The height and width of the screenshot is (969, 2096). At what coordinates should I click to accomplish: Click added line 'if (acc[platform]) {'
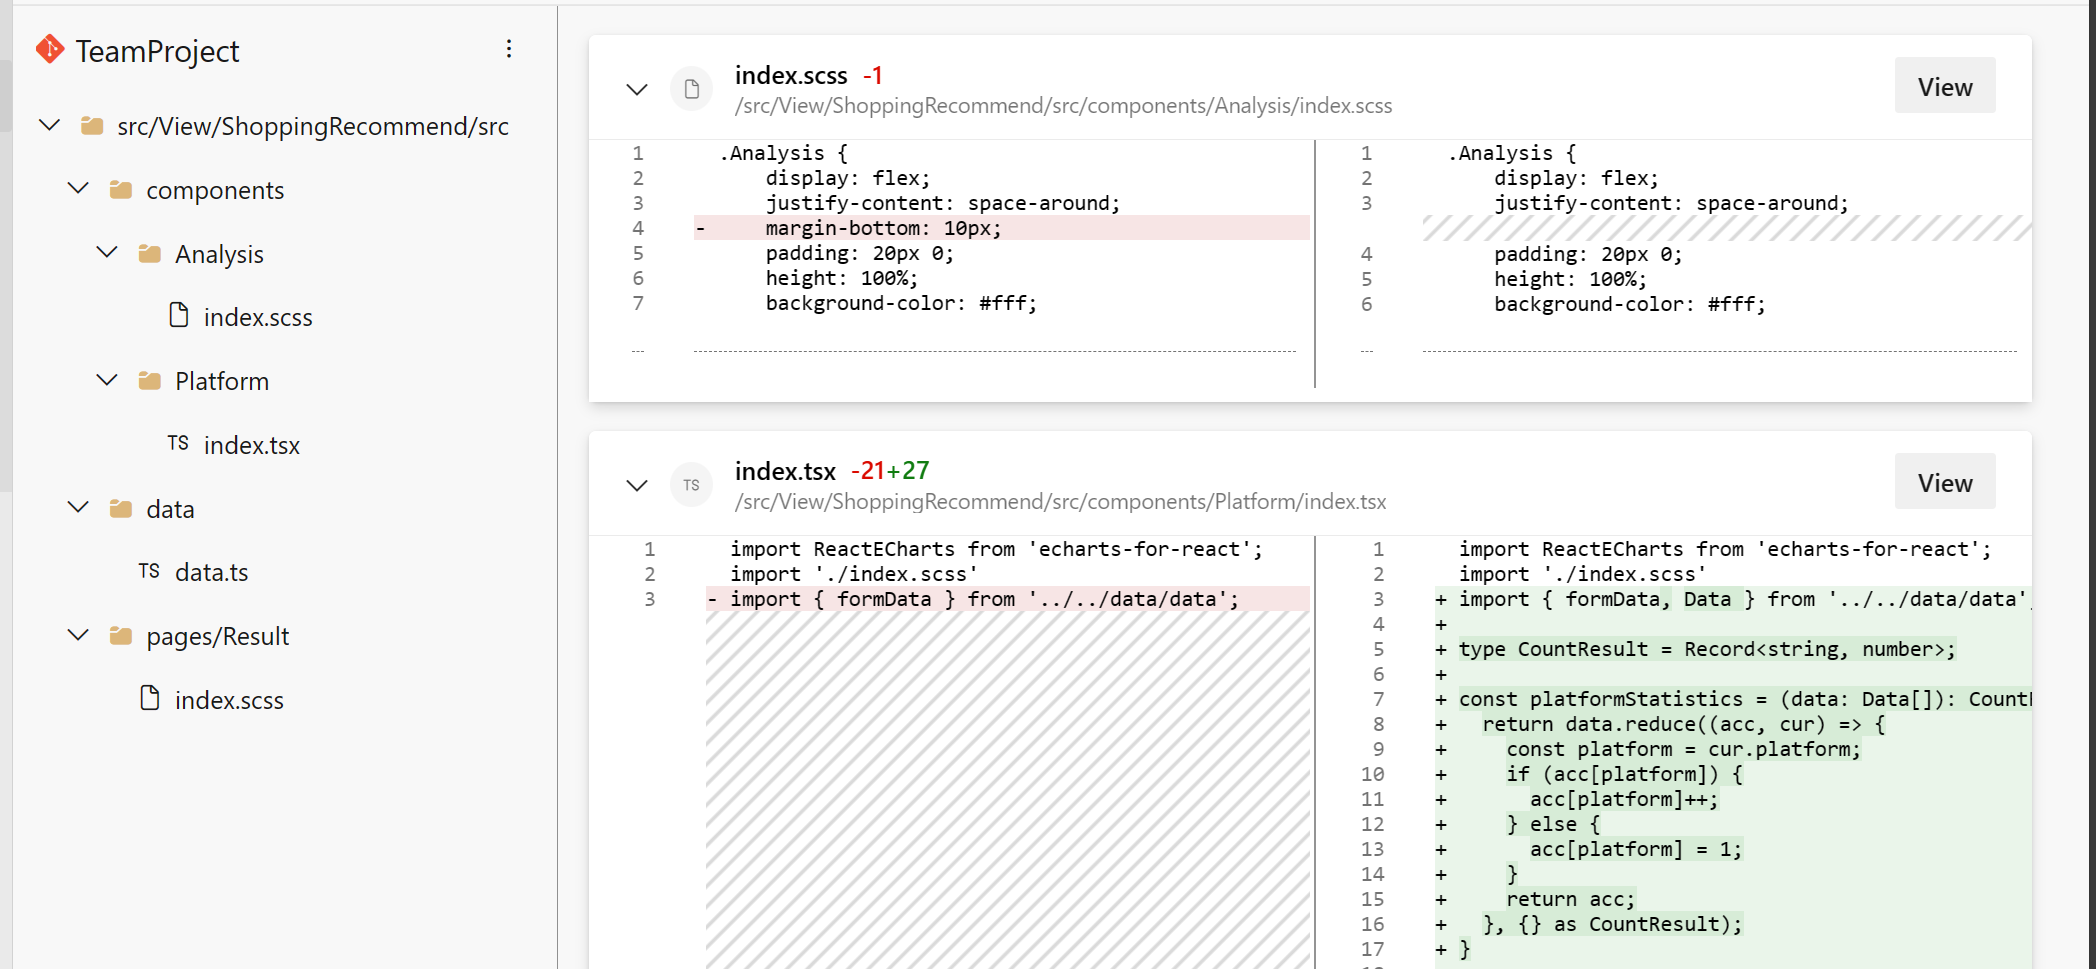click(x=1624, y=774)
